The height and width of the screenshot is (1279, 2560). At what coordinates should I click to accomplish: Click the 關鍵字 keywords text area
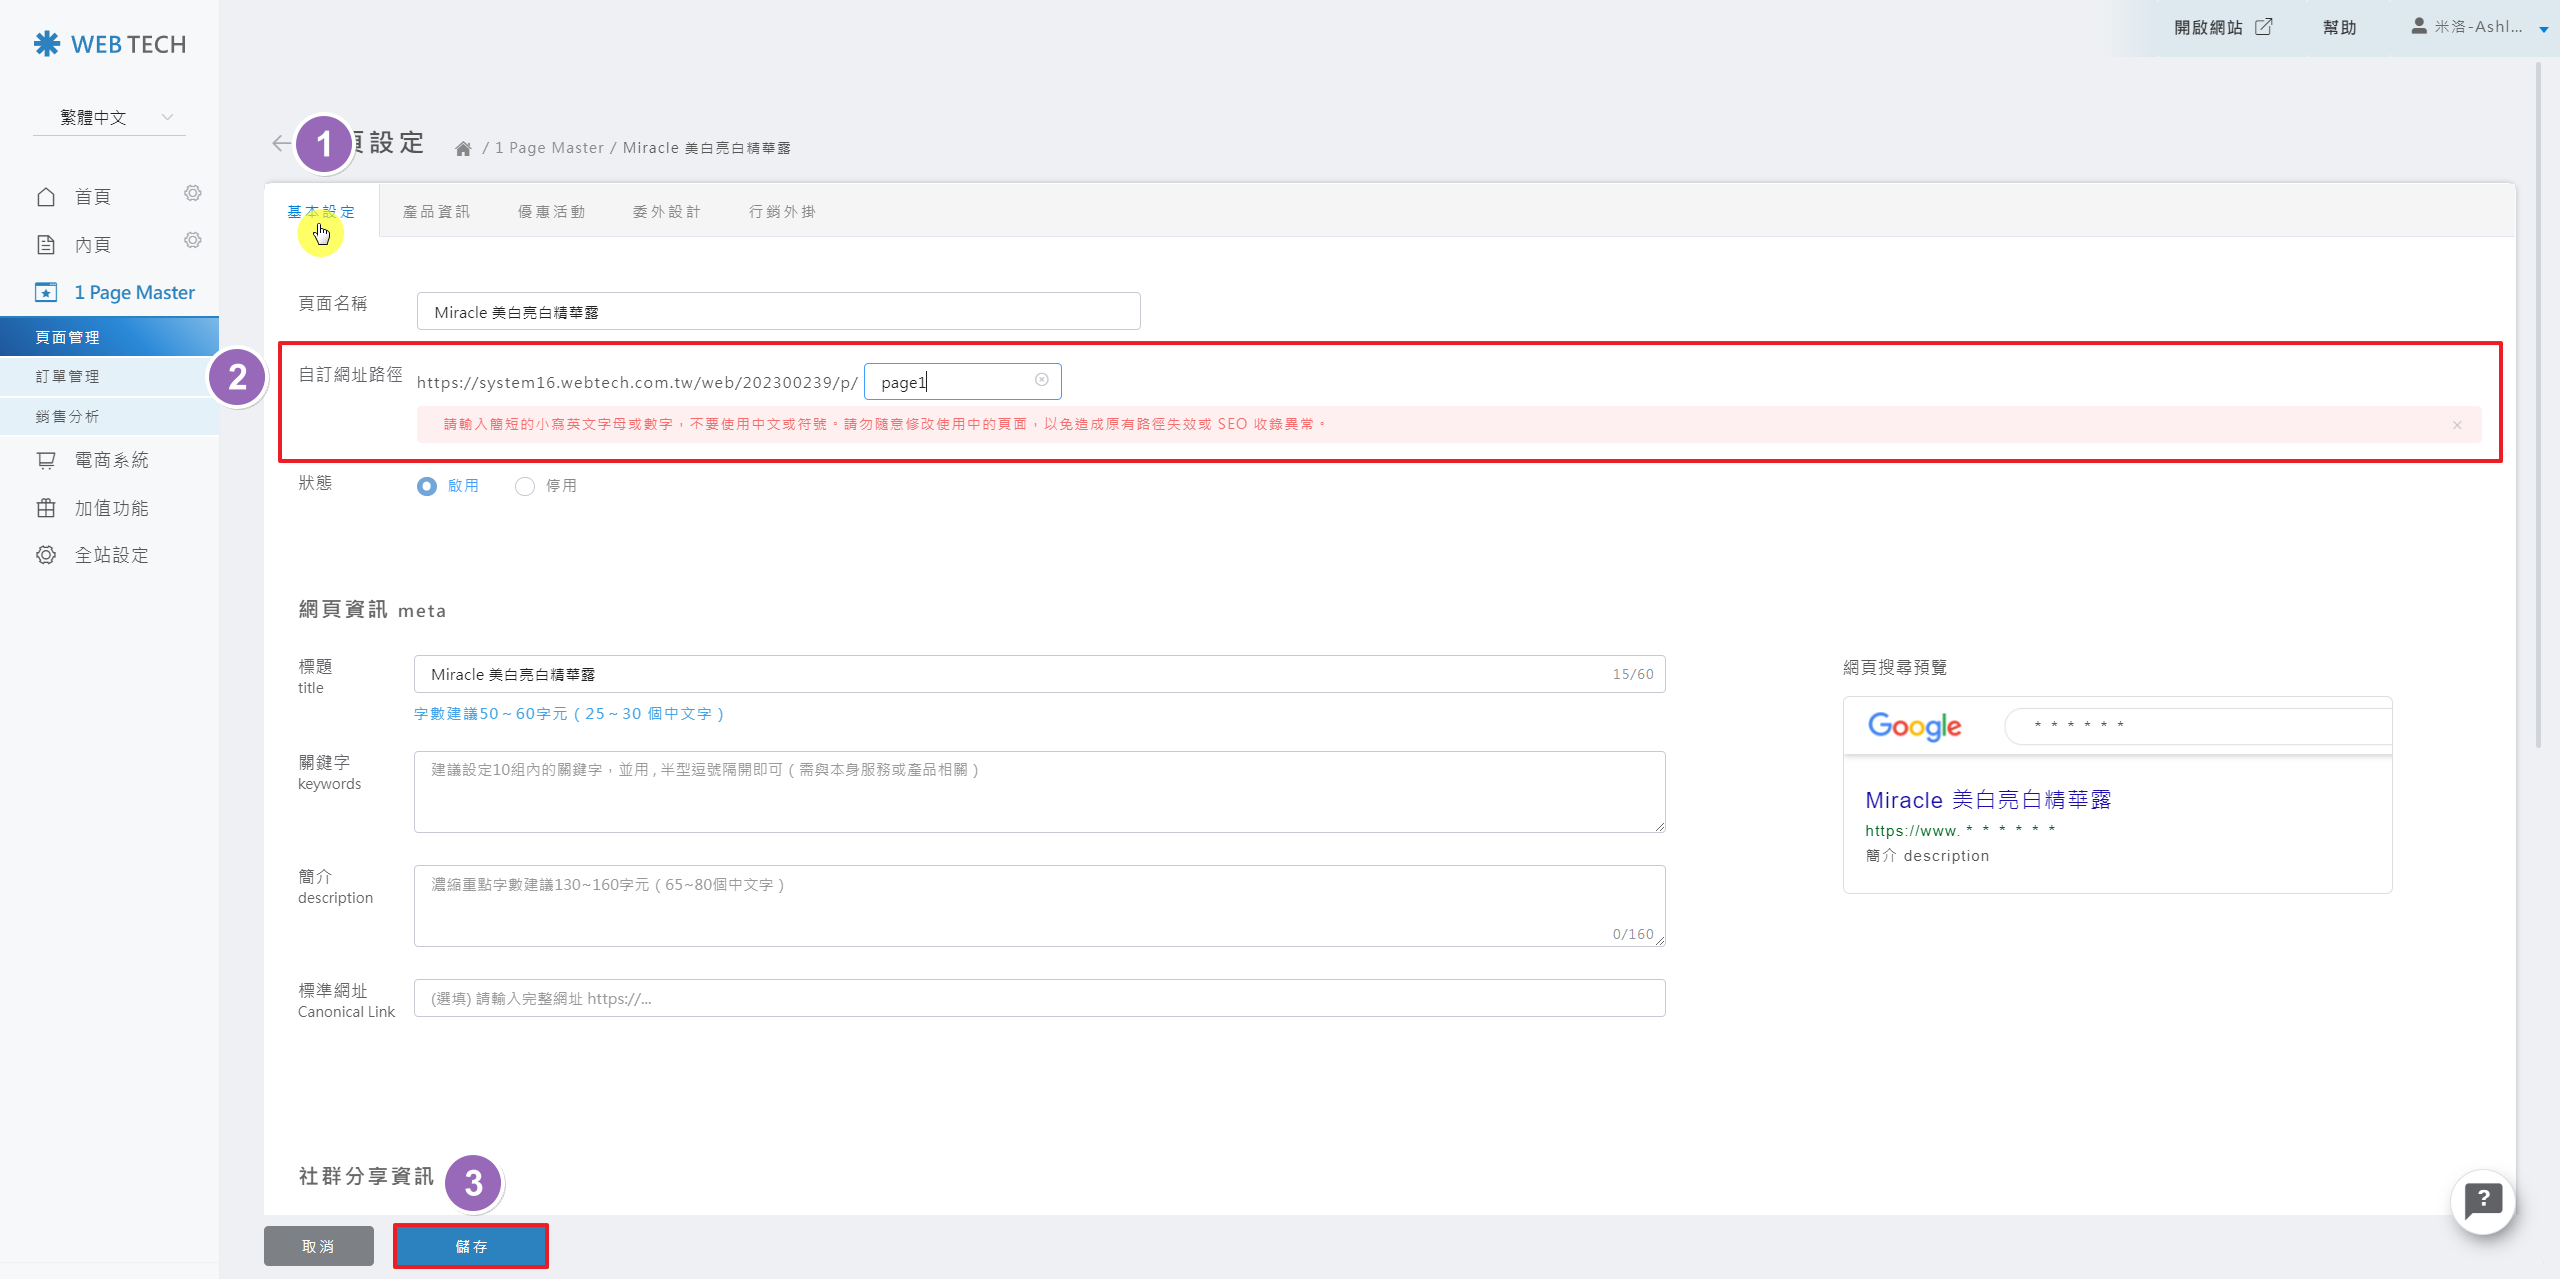tap(1039, 792)
